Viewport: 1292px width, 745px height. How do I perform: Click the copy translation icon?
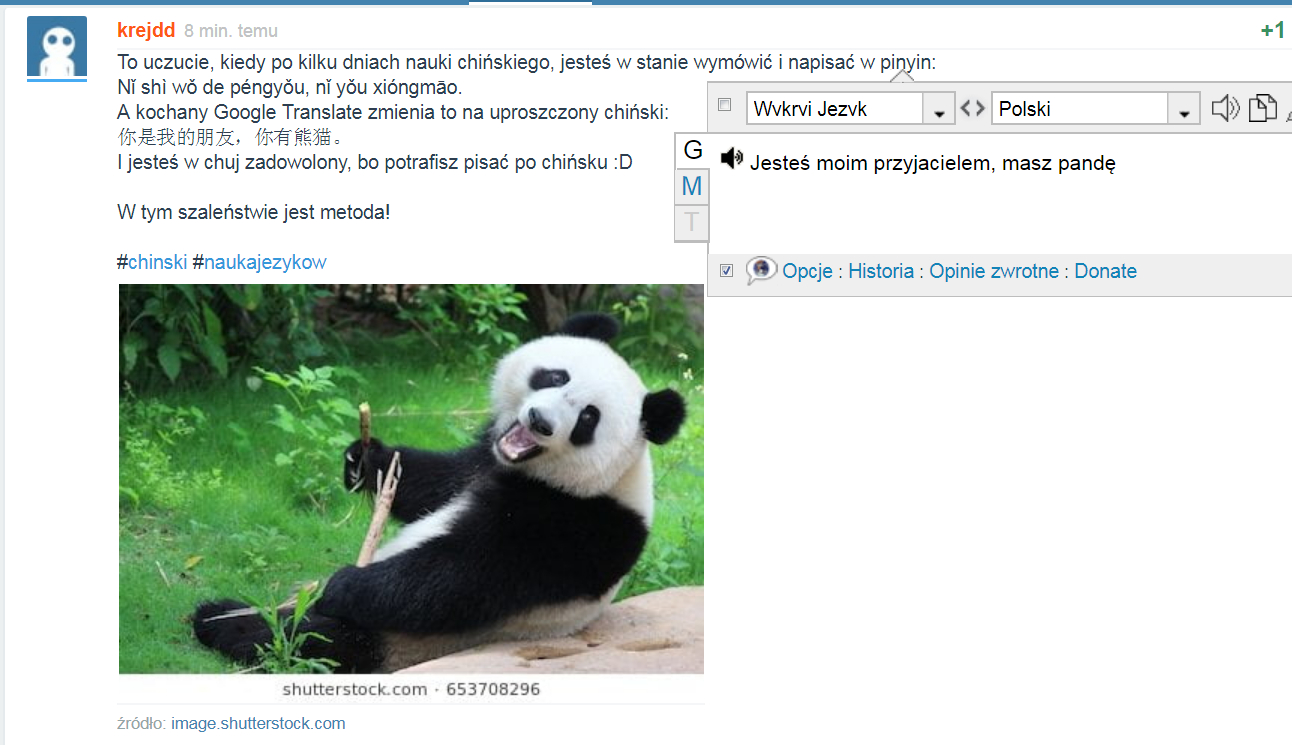coord(1262,108)
